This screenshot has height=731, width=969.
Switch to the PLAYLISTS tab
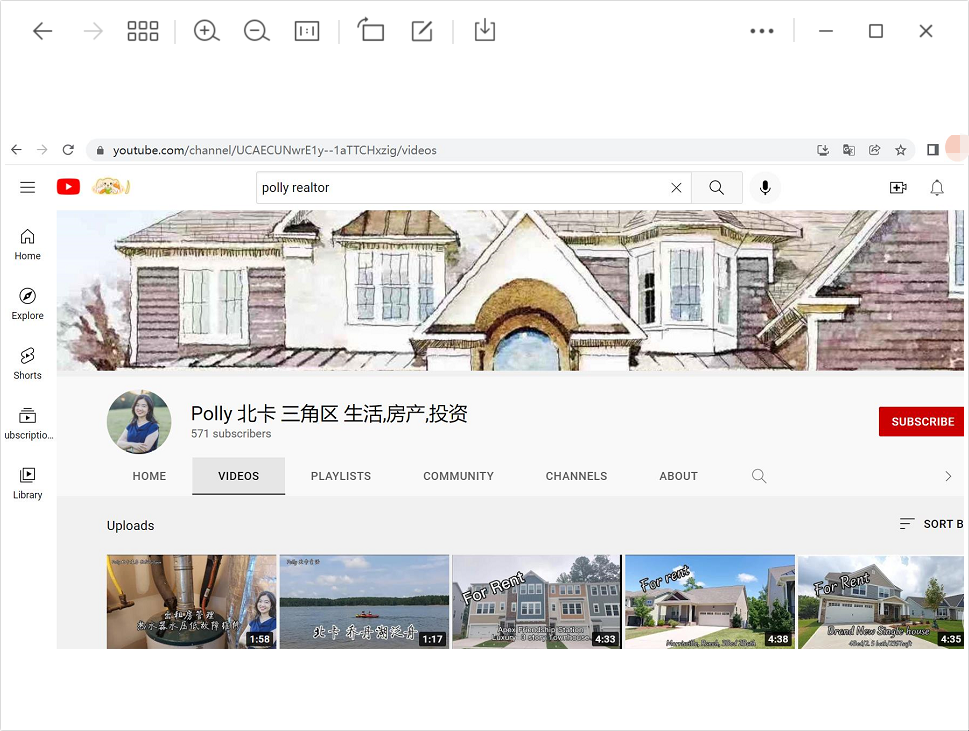point(341,476)
